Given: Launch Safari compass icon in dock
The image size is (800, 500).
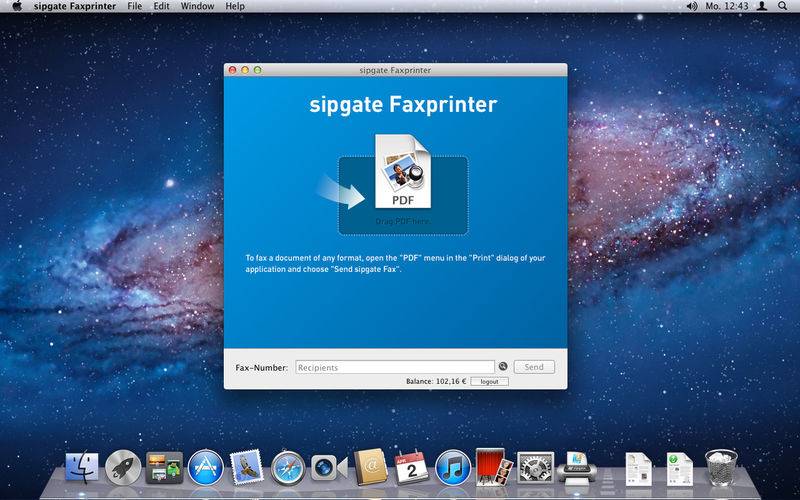Looking at the screenshot, I should (x=288, y=467).
